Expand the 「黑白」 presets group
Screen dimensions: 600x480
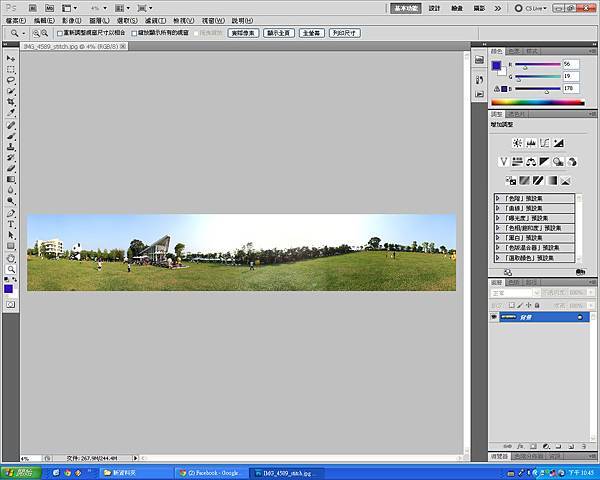497,238
